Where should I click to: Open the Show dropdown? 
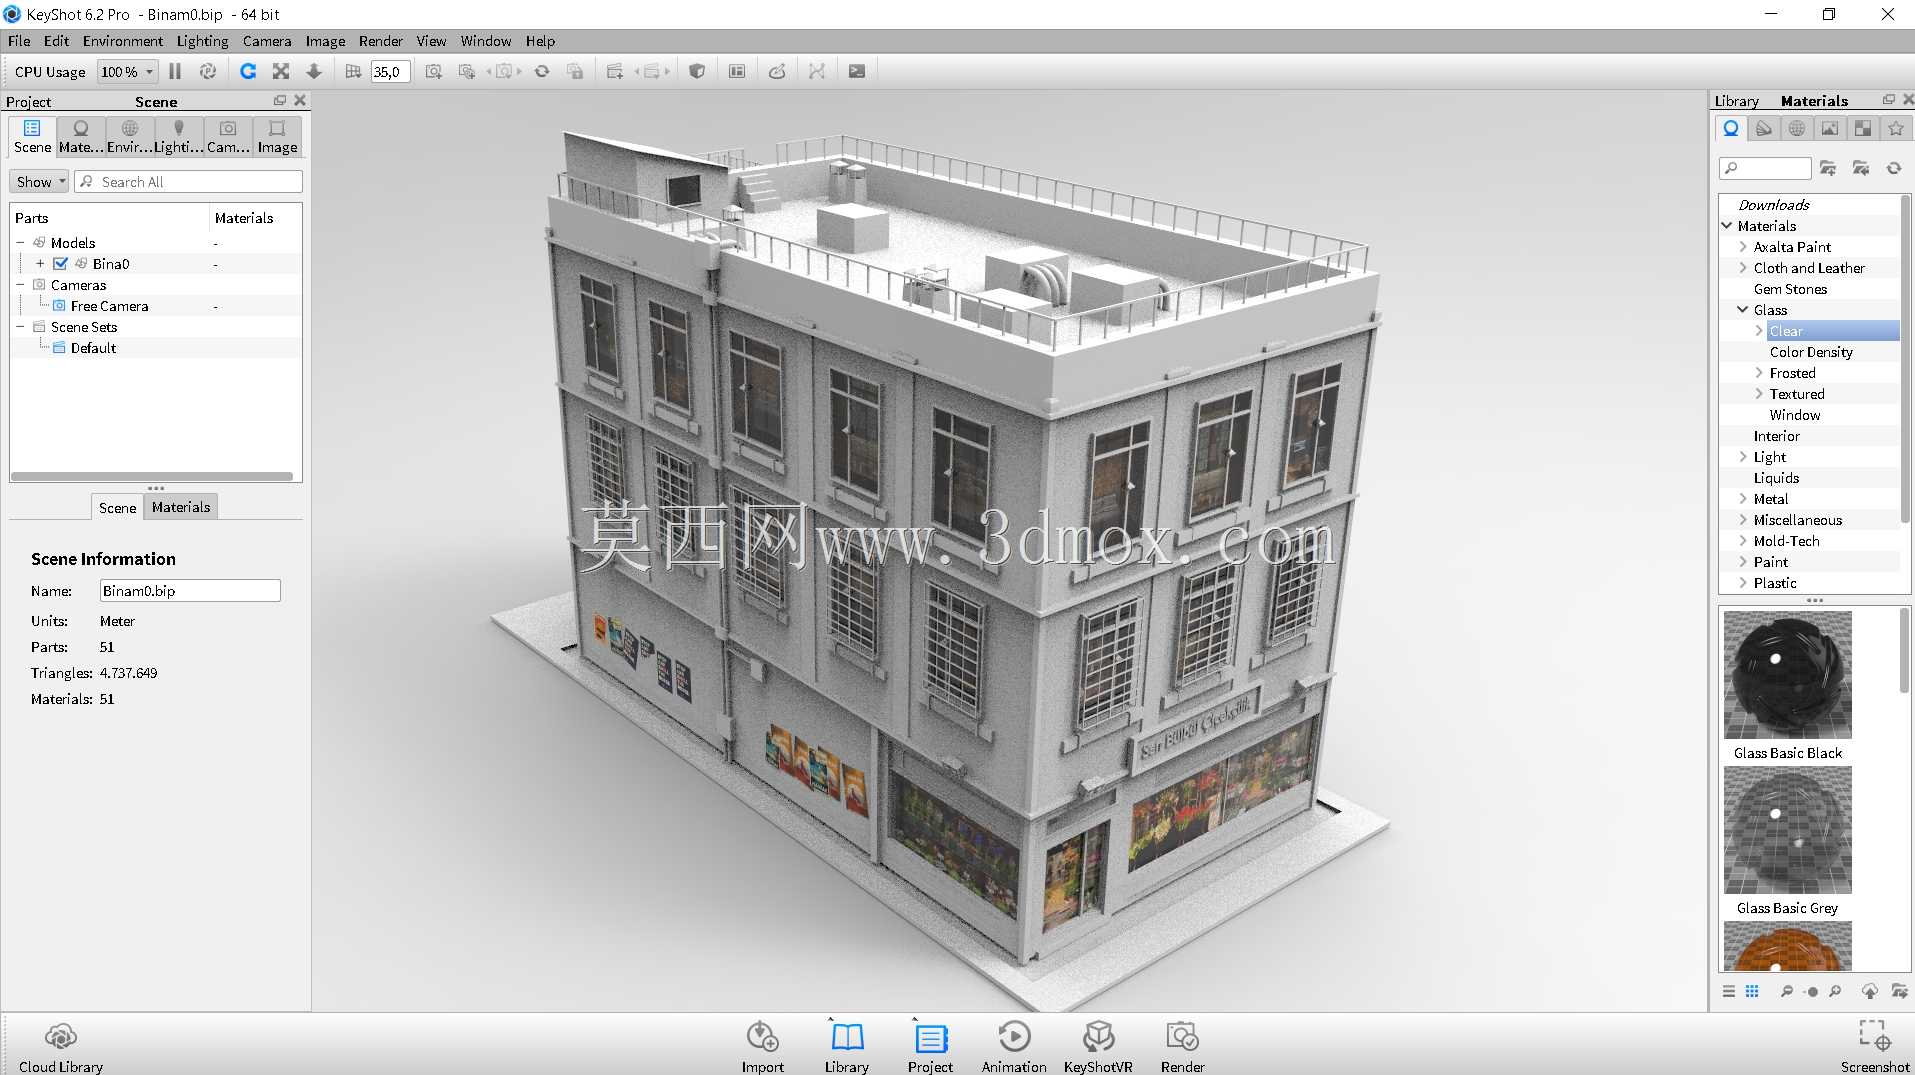click(40, 181)
